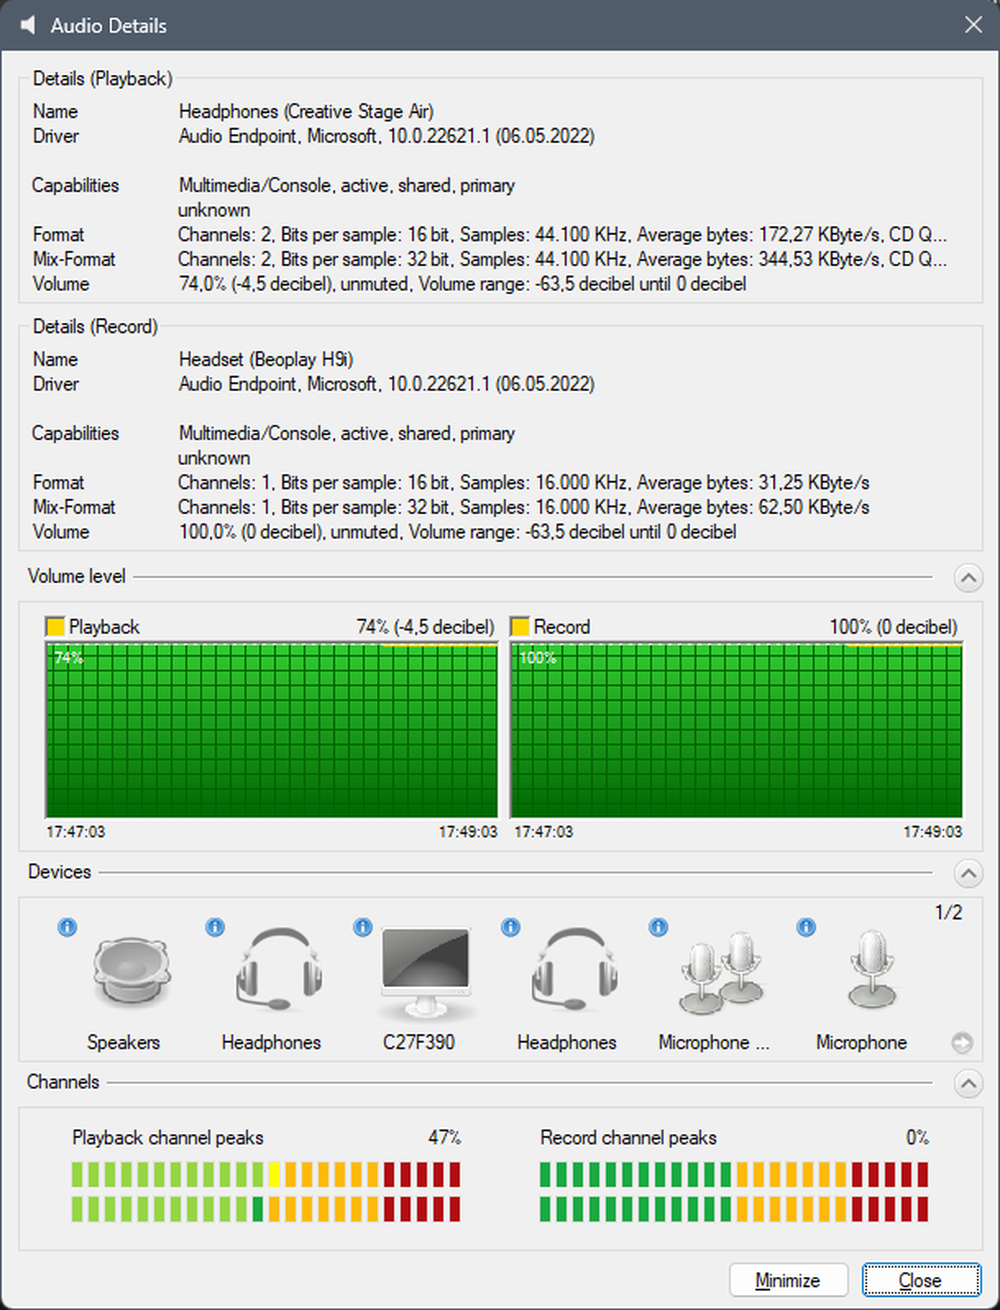The width and height of the screenshot is (1000, 1310).
Task: Toggle the yellow Record graph checkbox
Action: pyautogui.click(x=520, y=627)
